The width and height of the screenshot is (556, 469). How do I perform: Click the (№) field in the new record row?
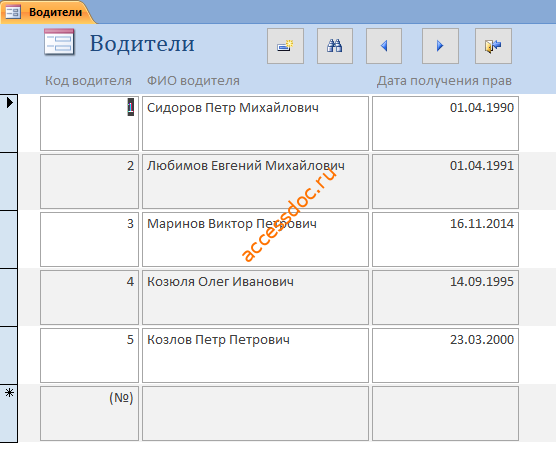pos(89,413)
